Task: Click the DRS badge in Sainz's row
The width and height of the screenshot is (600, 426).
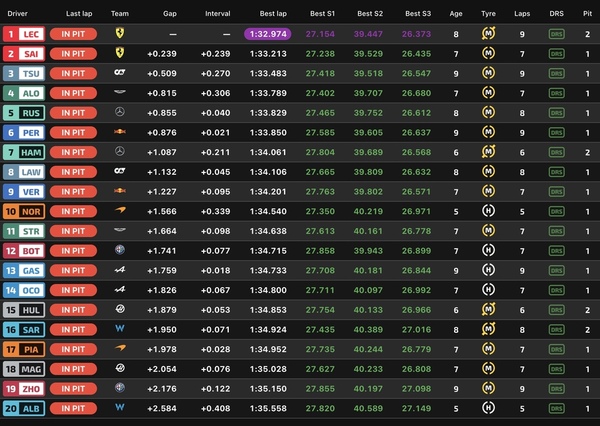Action: (556, 54)
